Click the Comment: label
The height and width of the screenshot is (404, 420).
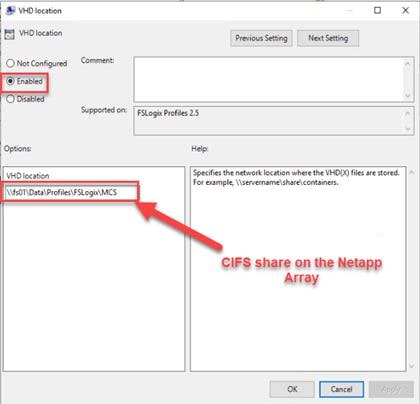tap(97, 60)
